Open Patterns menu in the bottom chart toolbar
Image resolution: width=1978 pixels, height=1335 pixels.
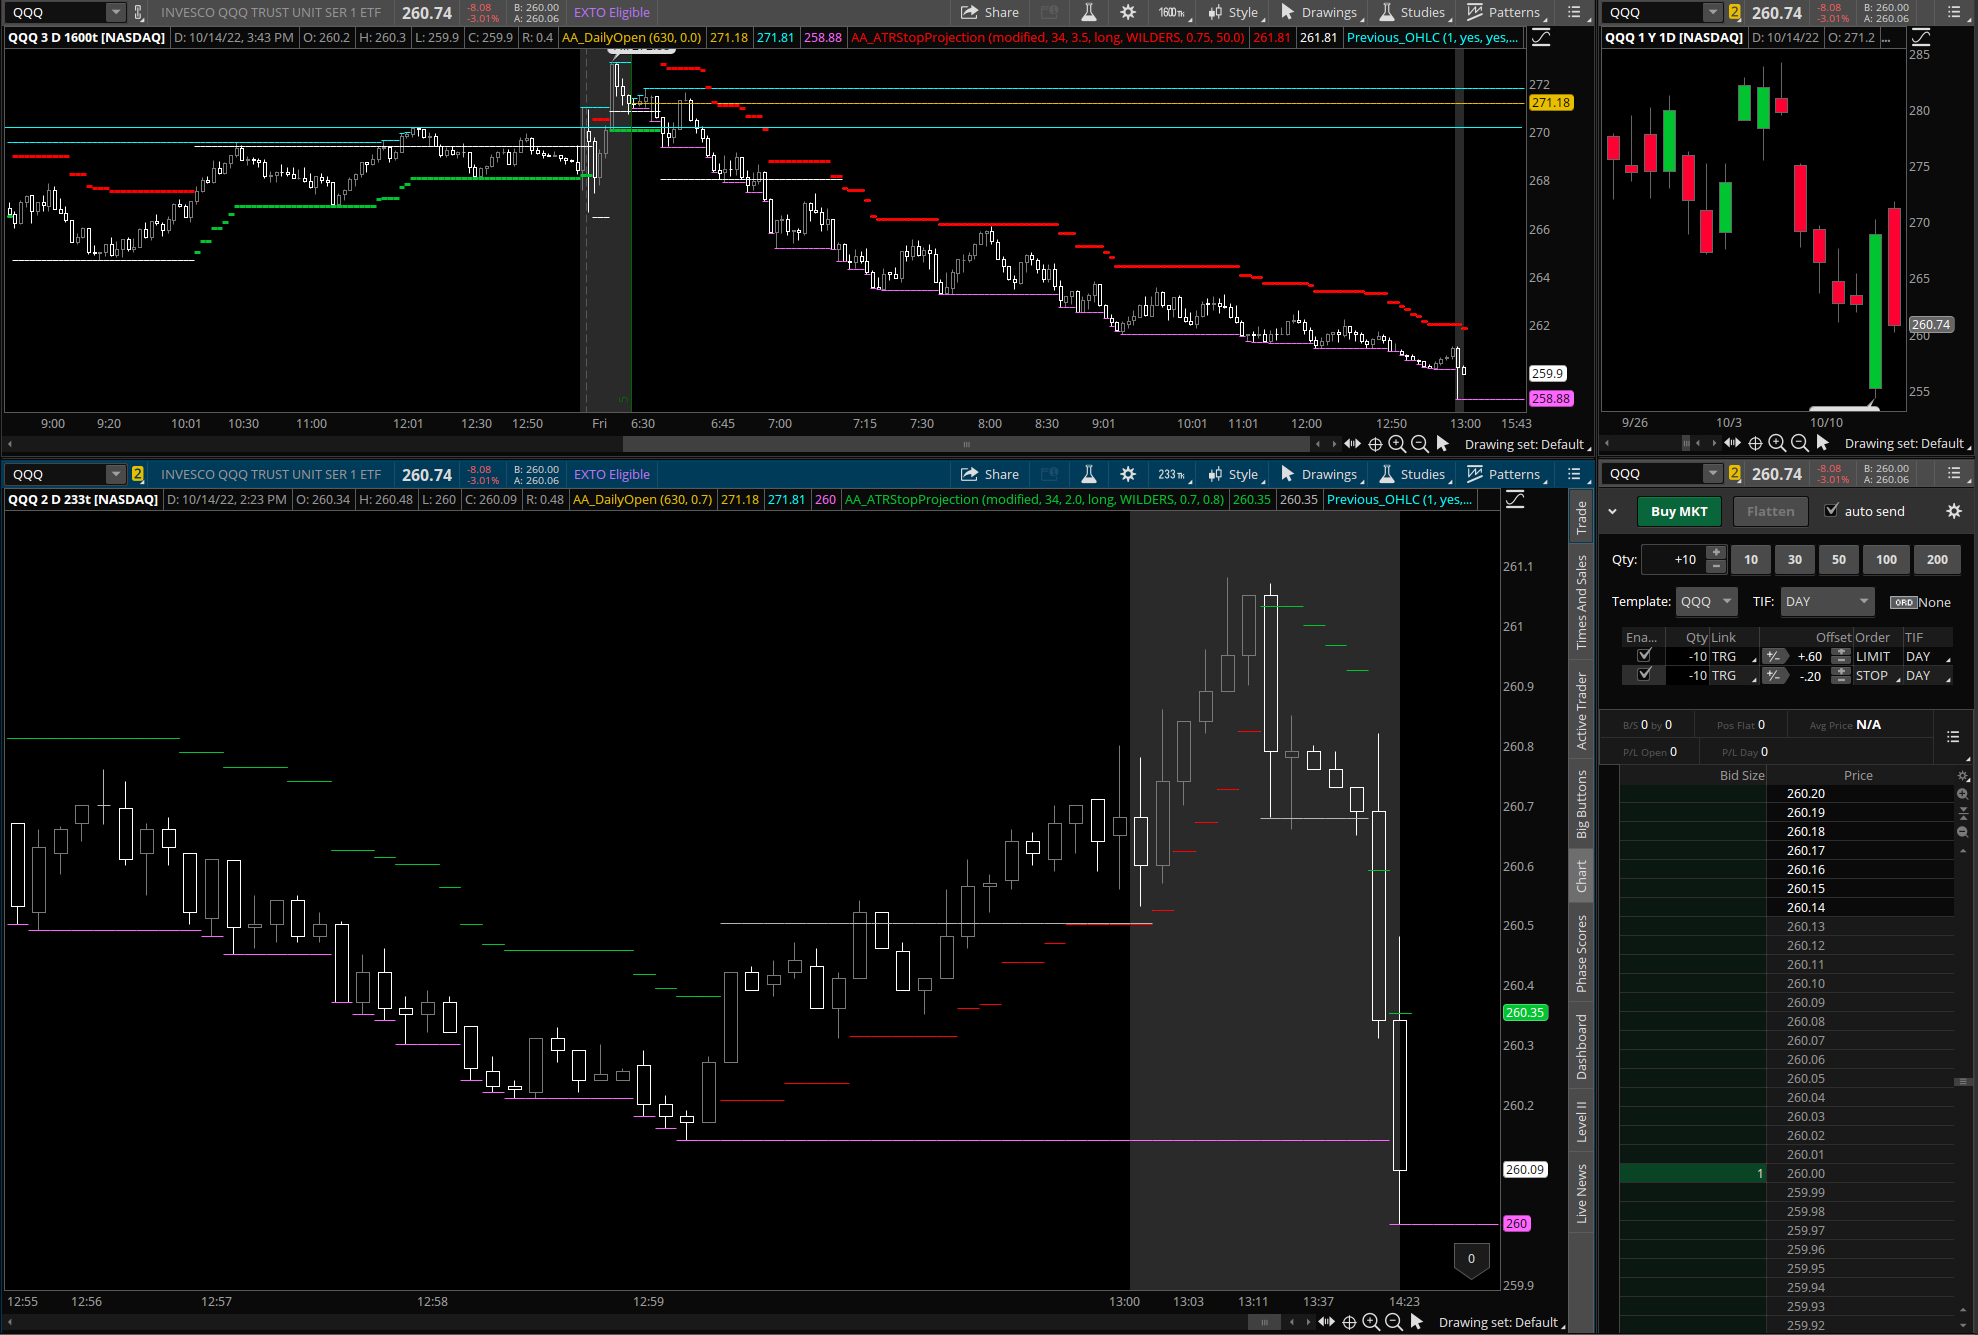pyautogui.click(x=1505, y=474)
